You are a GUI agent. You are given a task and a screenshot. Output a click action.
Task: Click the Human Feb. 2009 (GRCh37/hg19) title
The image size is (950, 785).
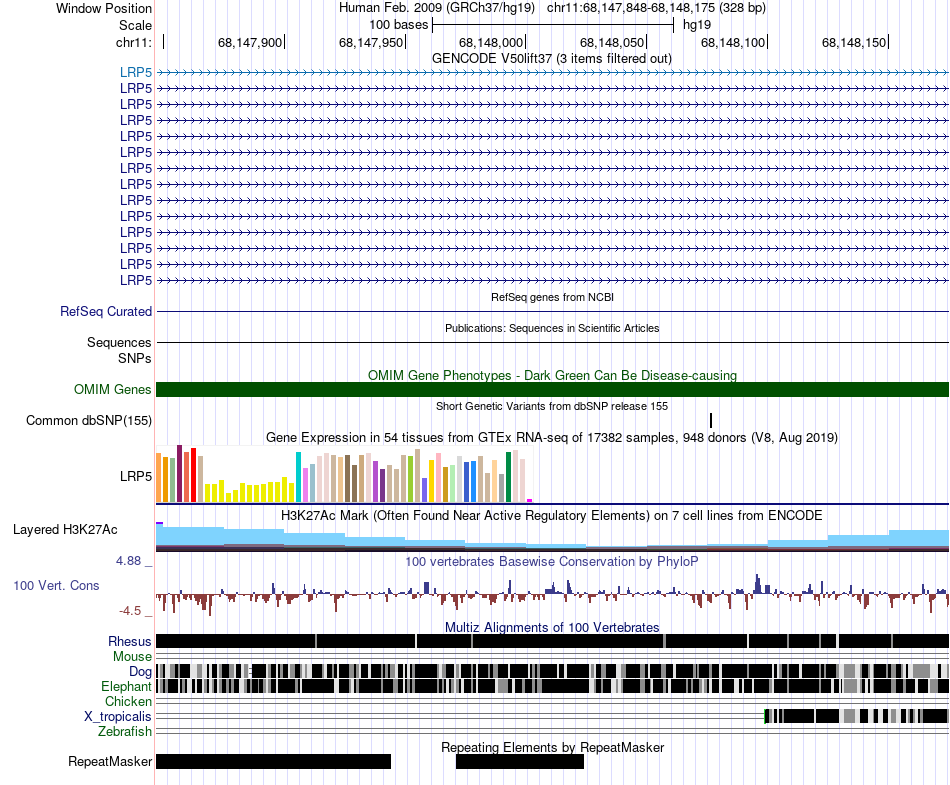(437, 8)
